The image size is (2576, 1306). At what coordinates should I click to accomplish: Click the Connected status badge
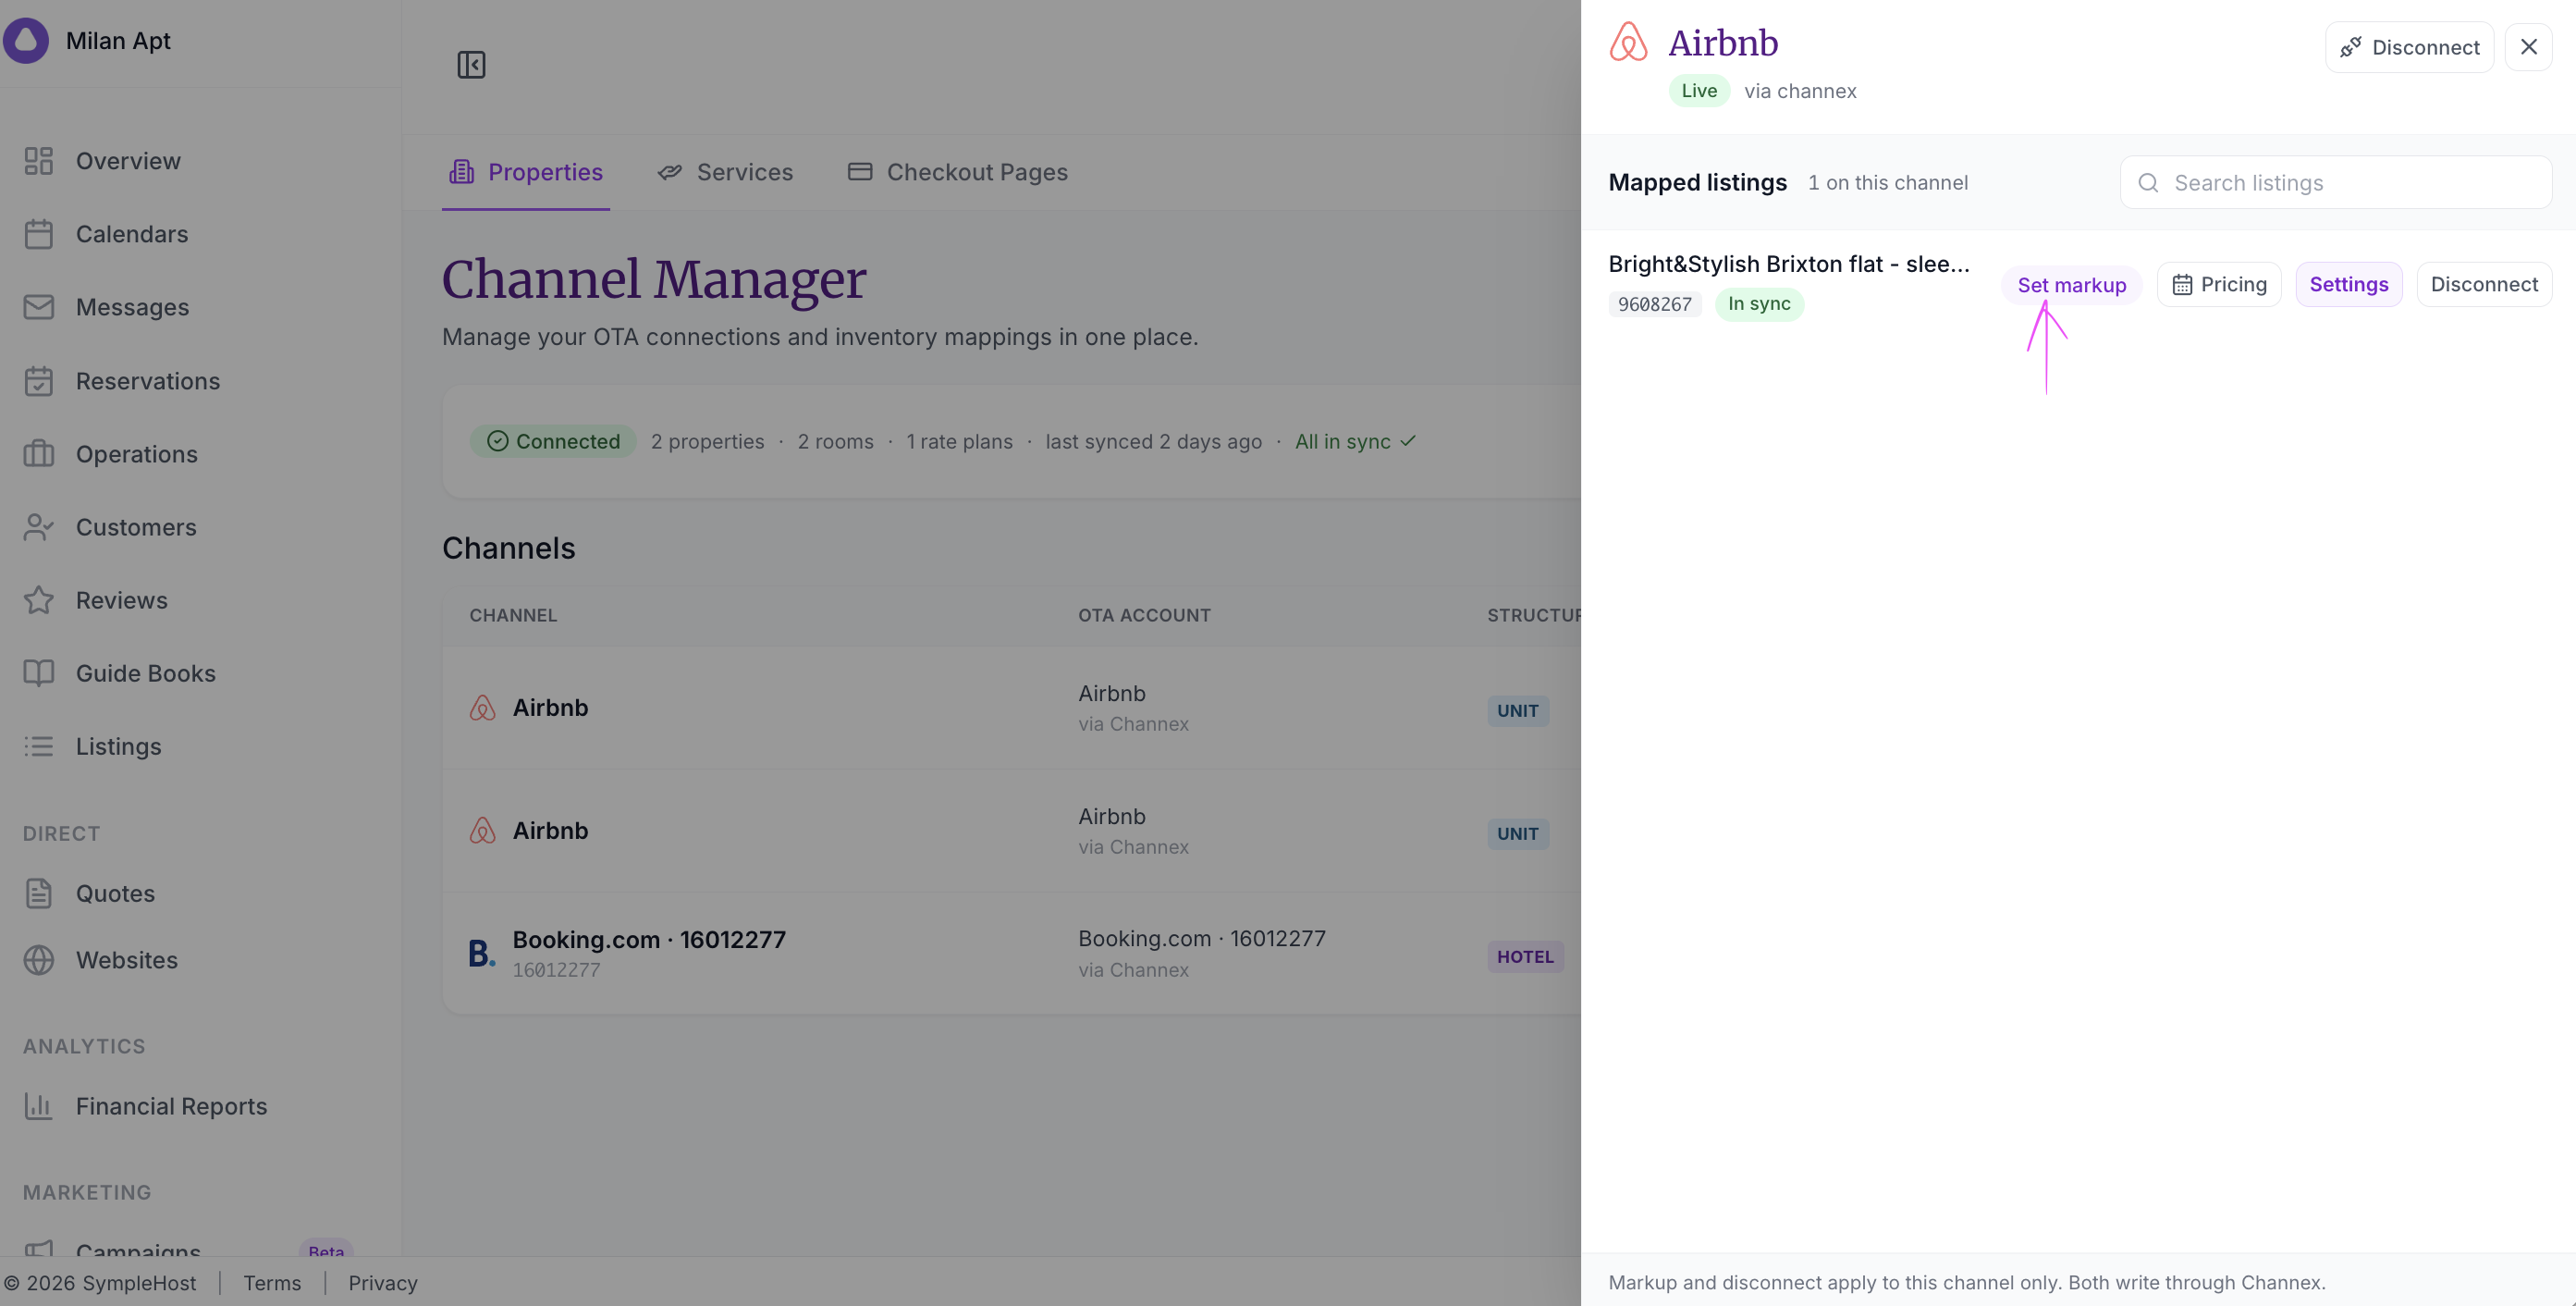click(553, 441)
